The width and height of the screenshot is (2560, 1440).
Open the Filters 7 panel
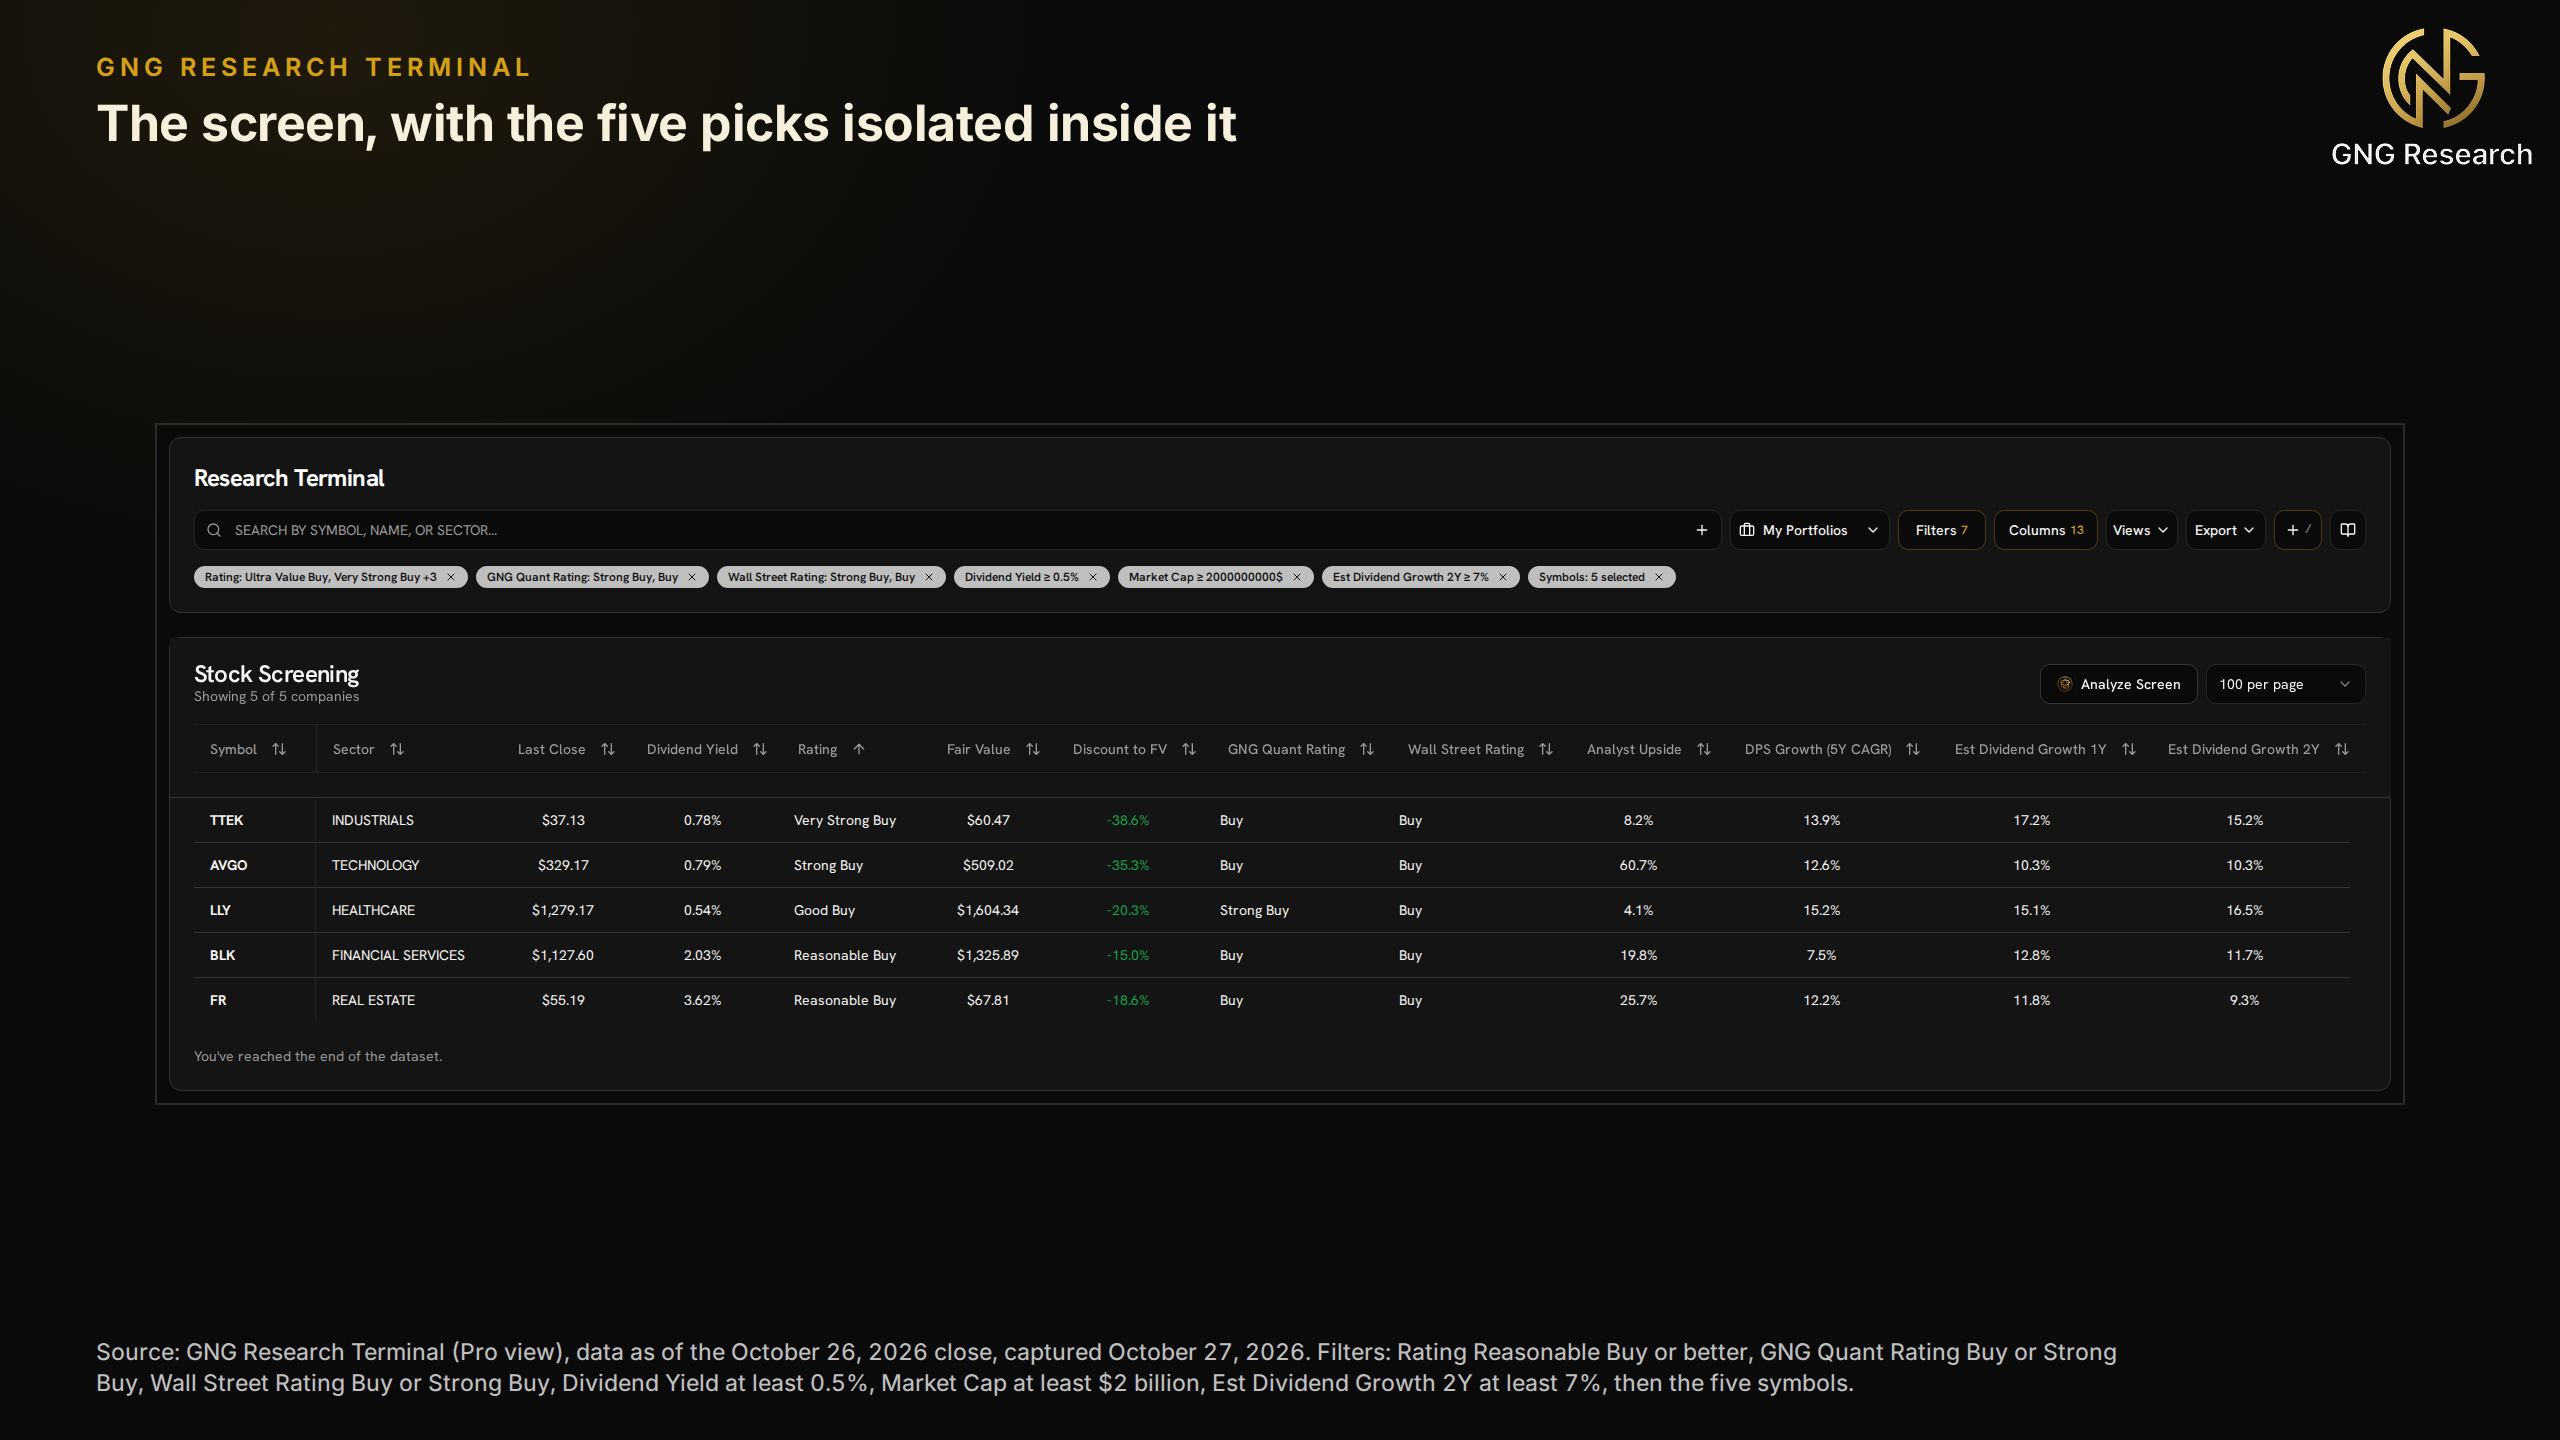coord(1941,530)
